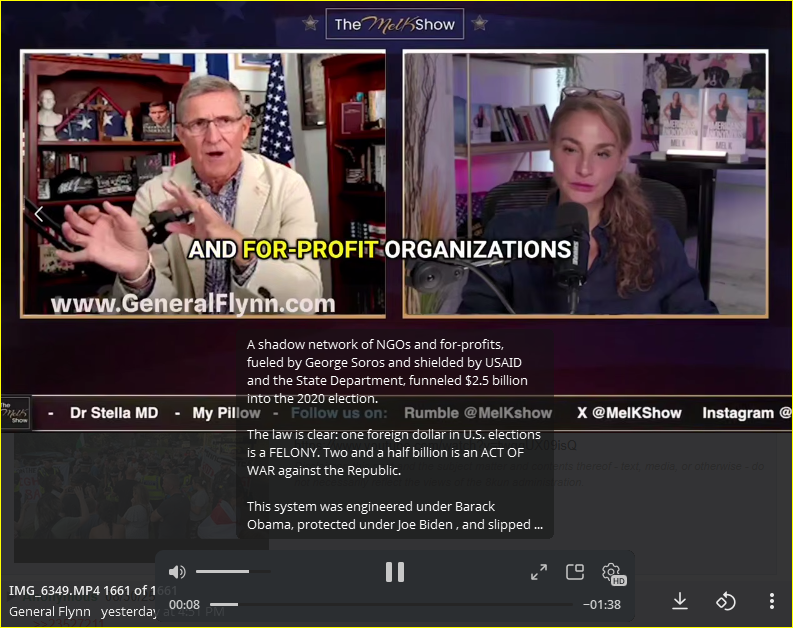Screen dimensions: 793x628
Task: Pause the video playback
Action: click(x=394, y=572)
